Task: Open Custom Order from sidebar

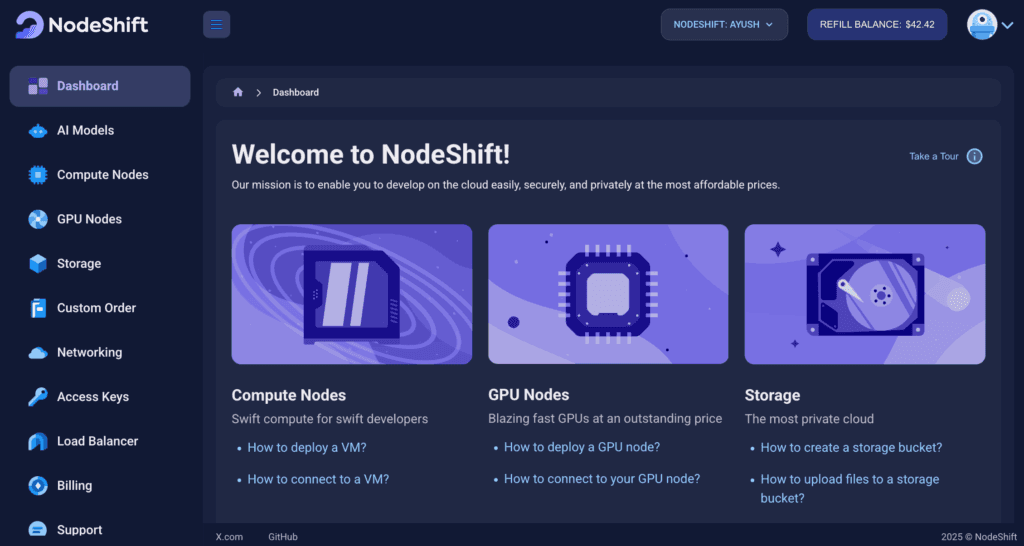Action: coord(96,308)
